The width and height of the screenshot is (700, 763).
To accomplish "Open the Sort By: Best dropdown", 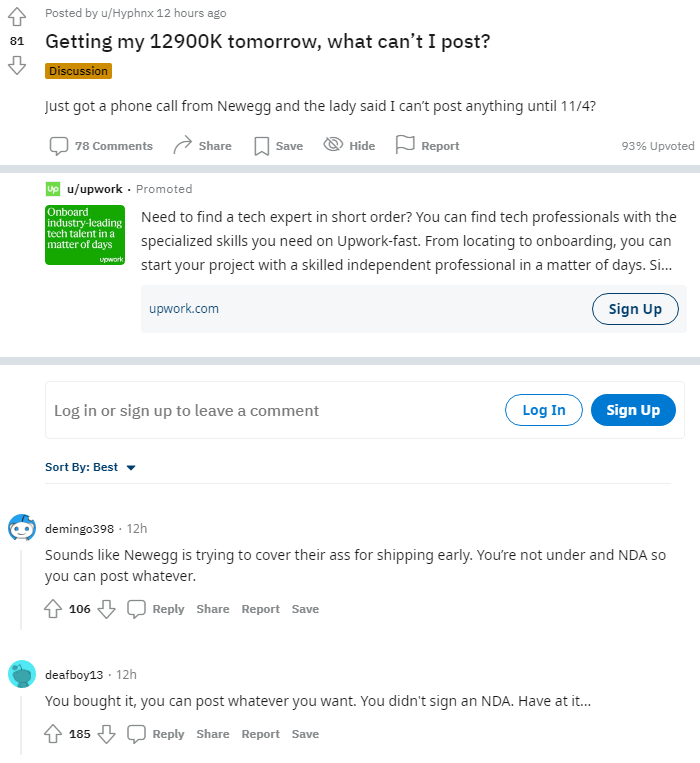I will [x=90, y=467].
